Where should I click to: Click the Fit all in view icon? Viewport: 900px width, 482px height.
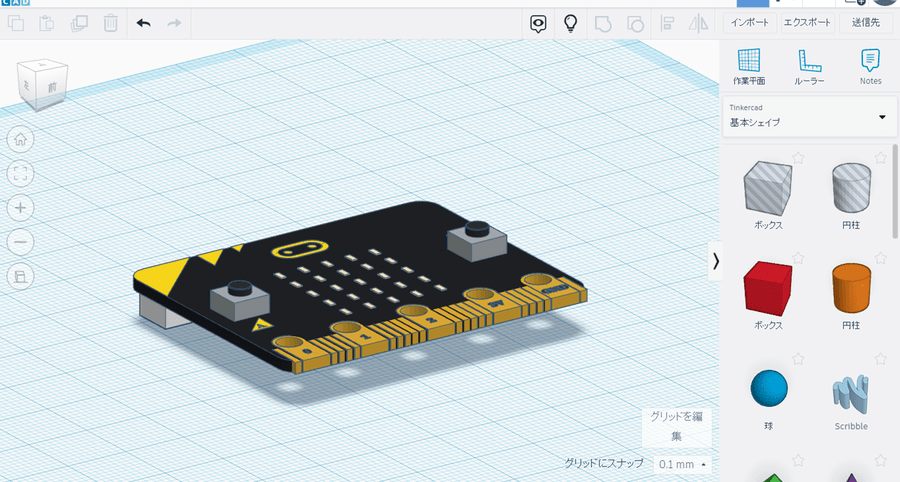coord(21,174)
